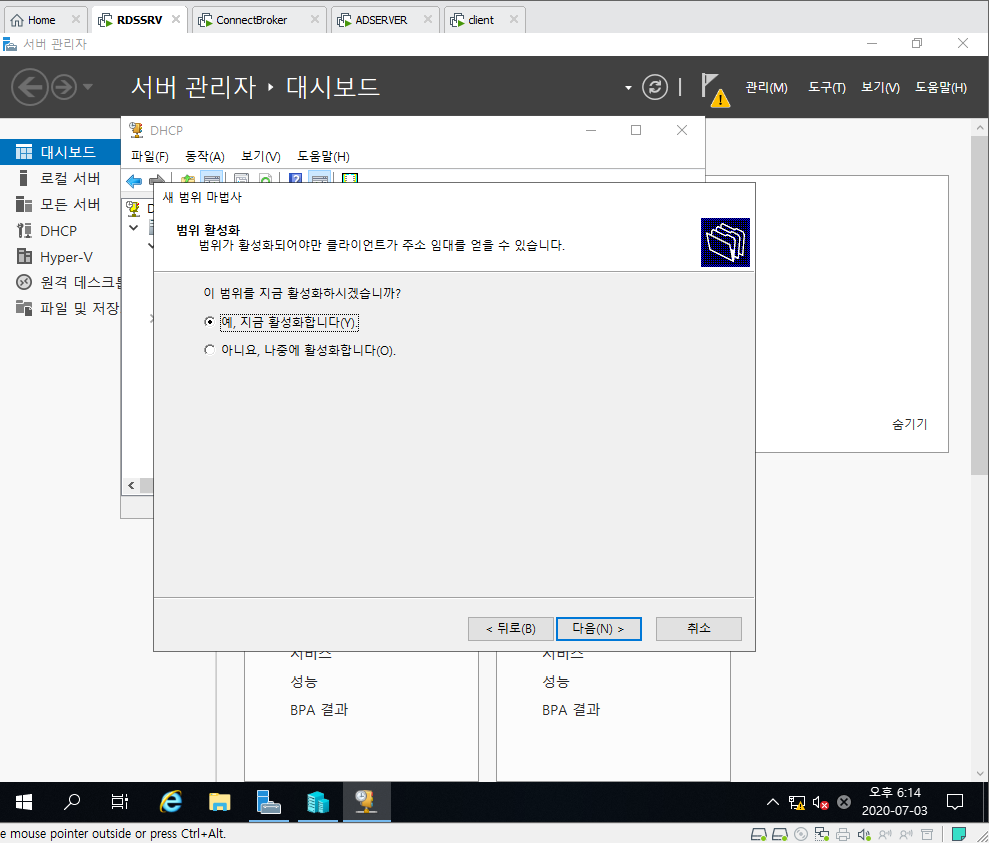Image resolution: width=989 pixels, height=843 pixels.
Task: Open 도움말(H) menu in DHCP window
Action: [x=323, y=156]
